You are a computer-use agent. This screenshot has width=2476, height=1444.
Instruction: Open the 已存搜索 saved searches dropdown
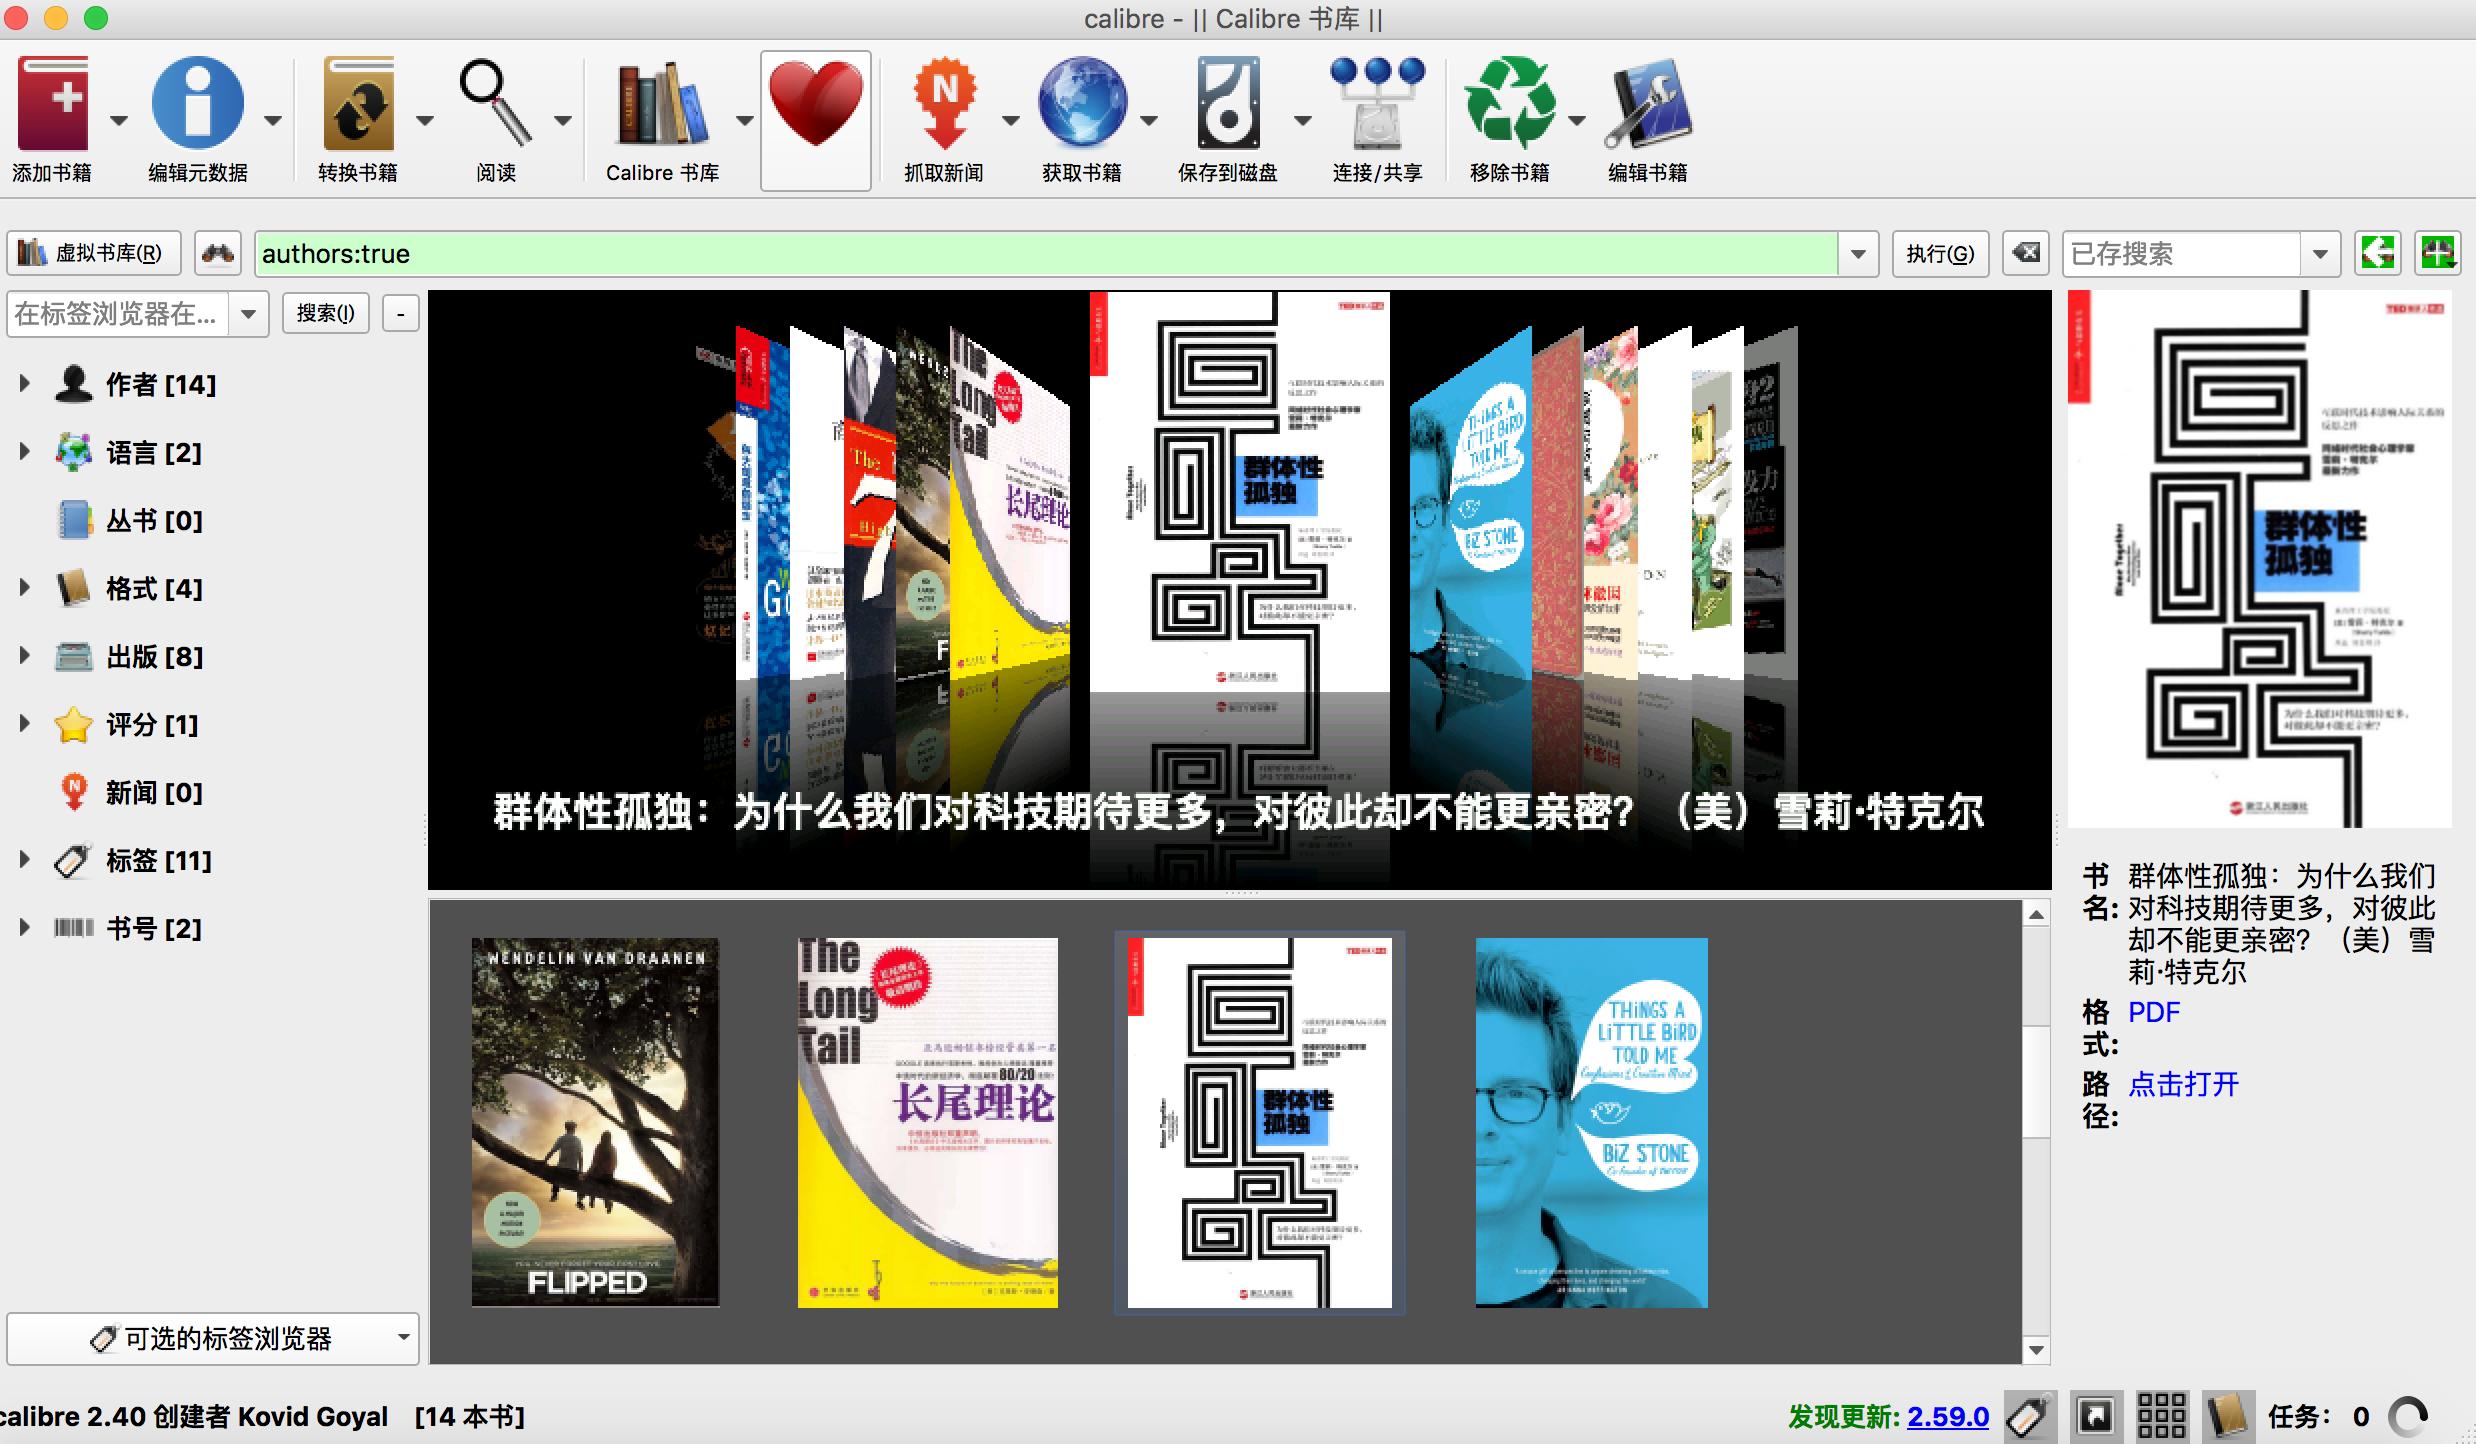[x=2320, y=253]
